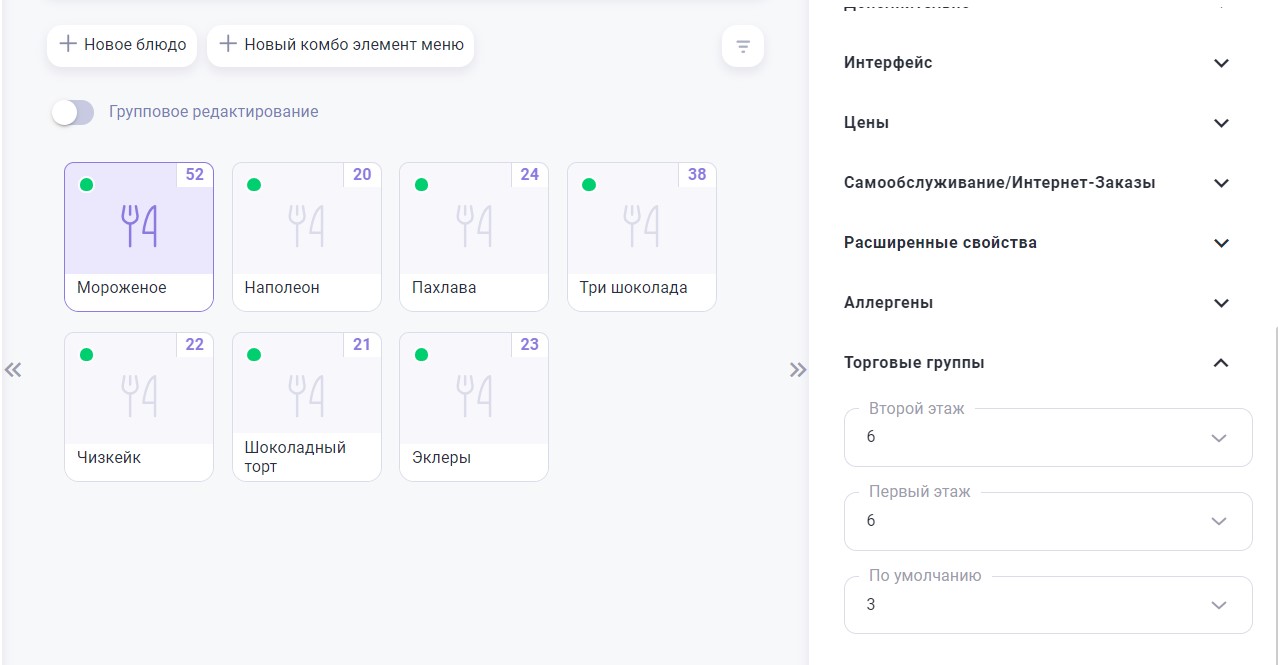Click the filter icon above the dish grid
The image size is (1278, 665).
coord(742,47)
